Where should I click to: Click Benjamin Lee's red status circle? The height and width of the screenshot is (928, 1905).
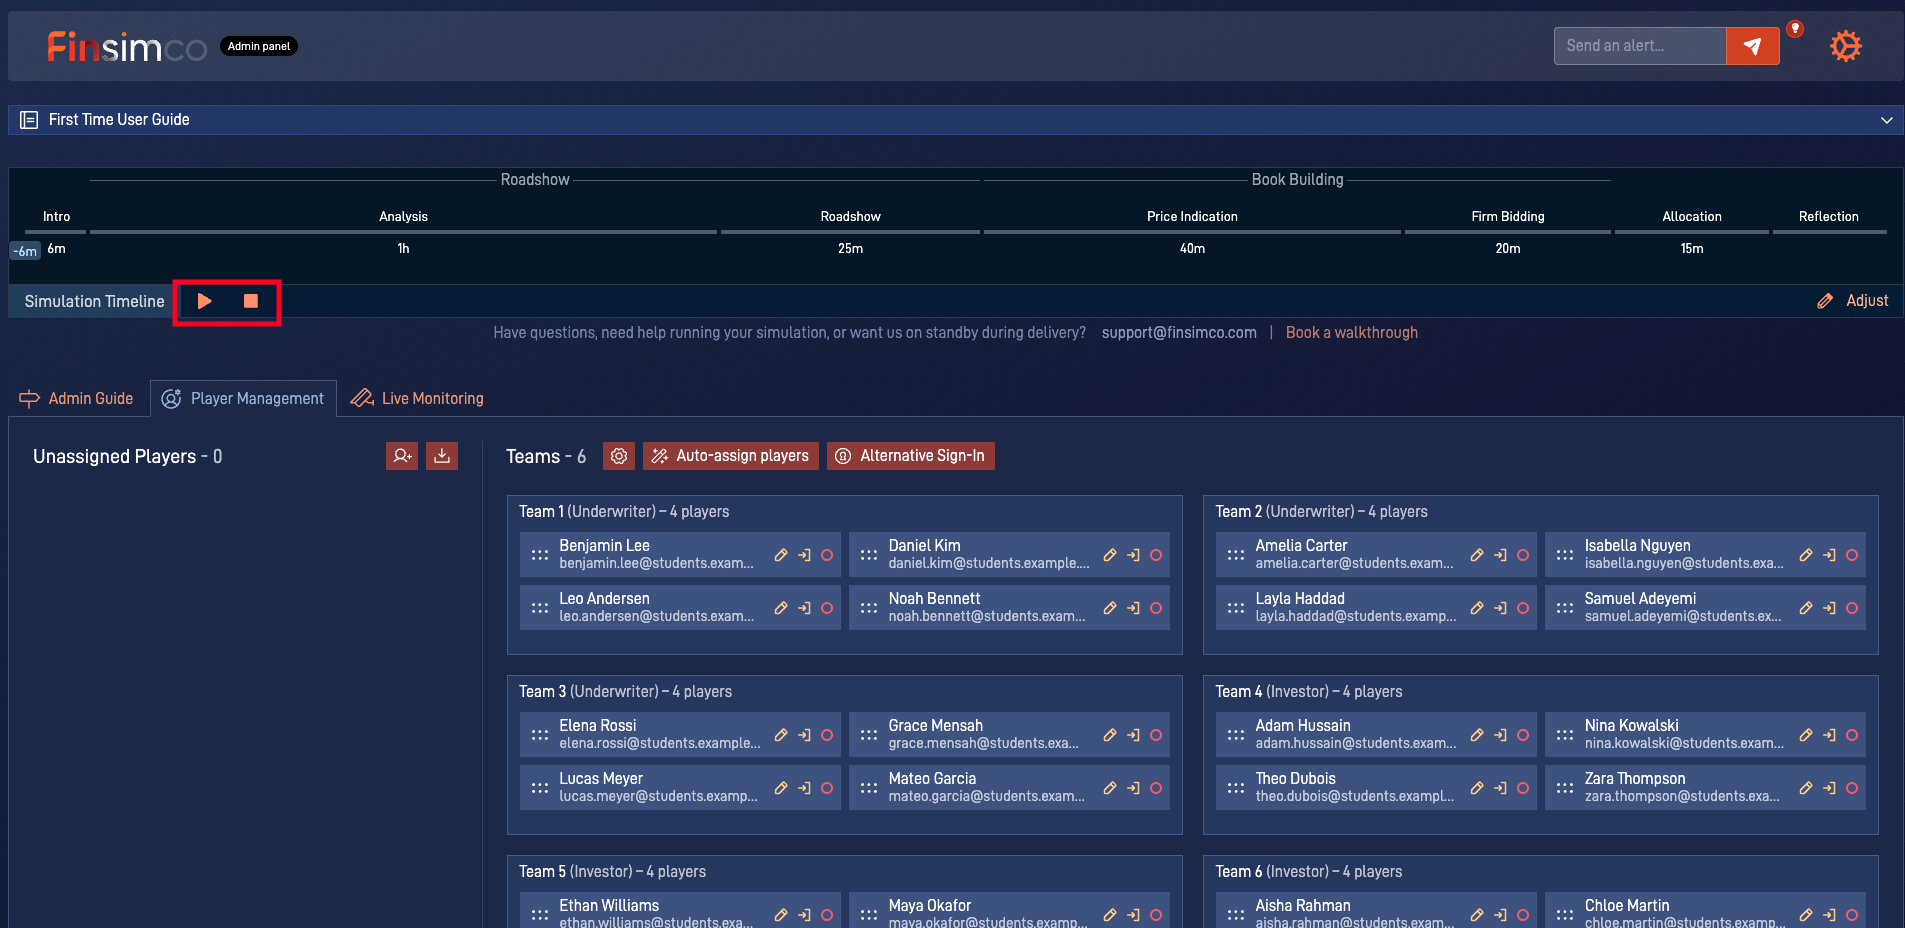click(x=827, y=555)
